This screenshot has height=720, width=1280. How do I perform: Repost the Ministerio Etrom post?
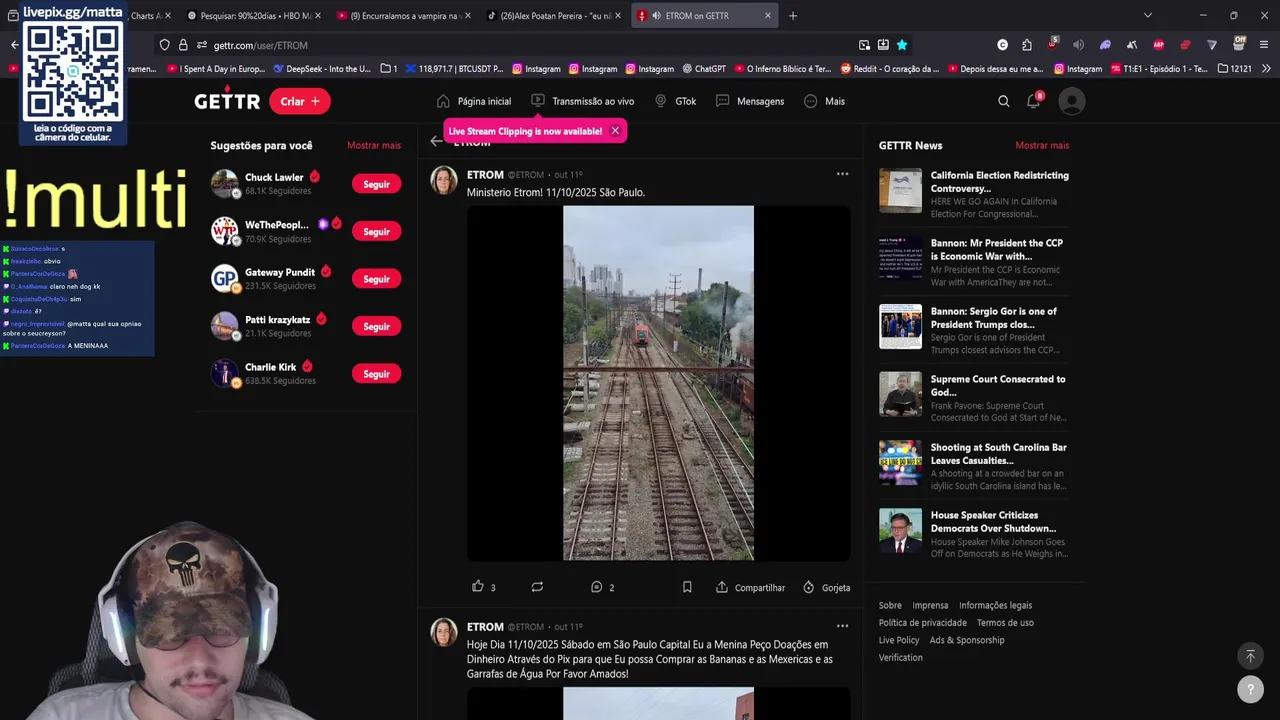point(537,587)
